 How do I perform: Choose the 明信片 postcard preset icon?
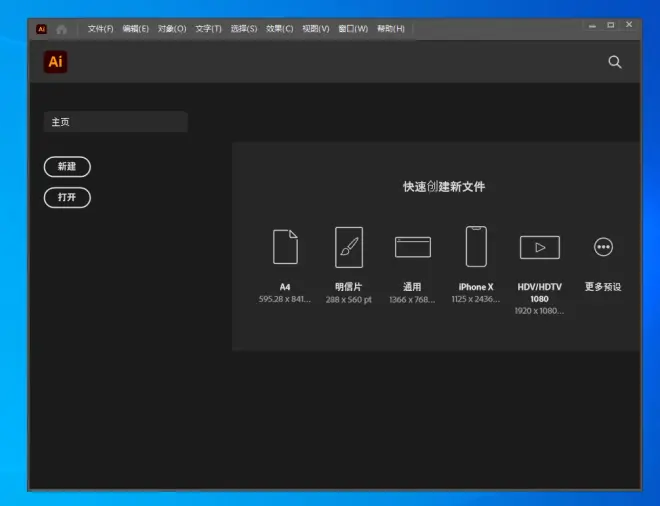349,247
